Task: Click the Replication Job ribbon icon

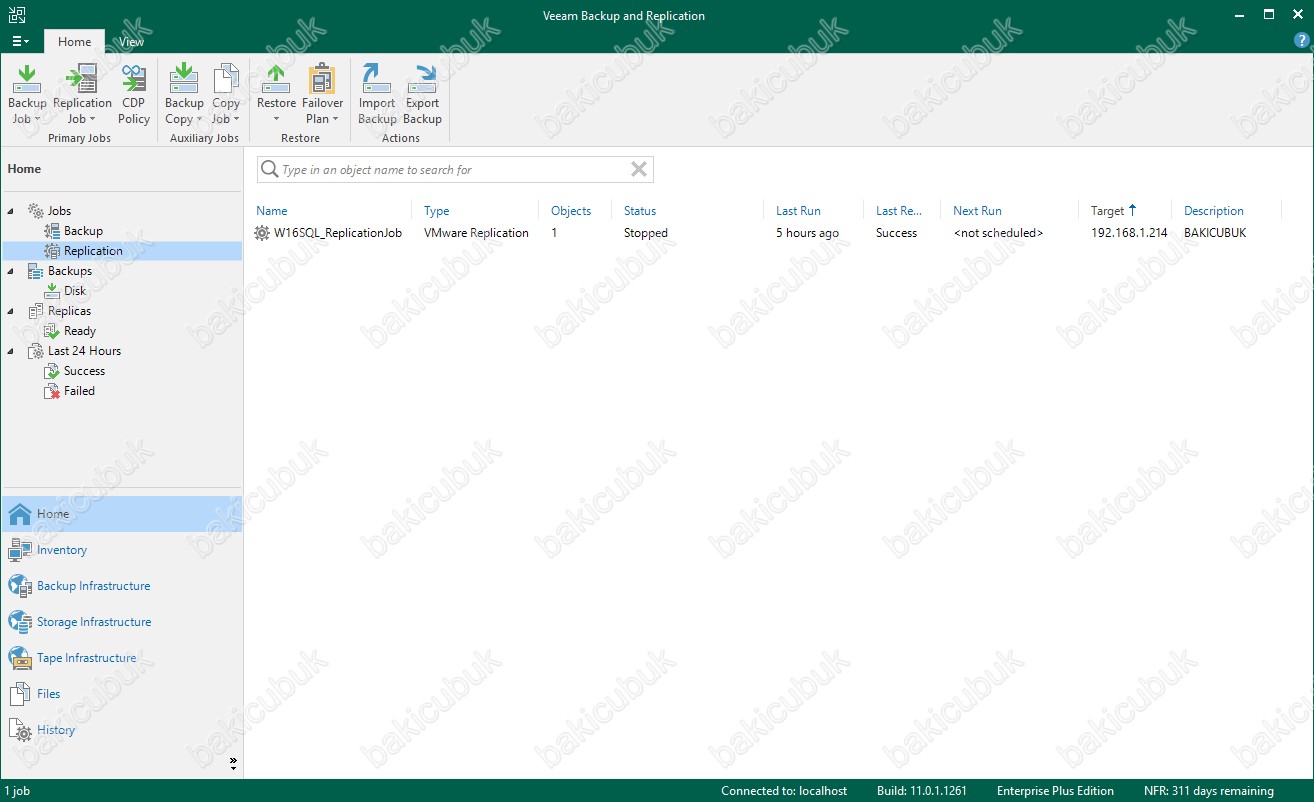Action: [81, 78]
